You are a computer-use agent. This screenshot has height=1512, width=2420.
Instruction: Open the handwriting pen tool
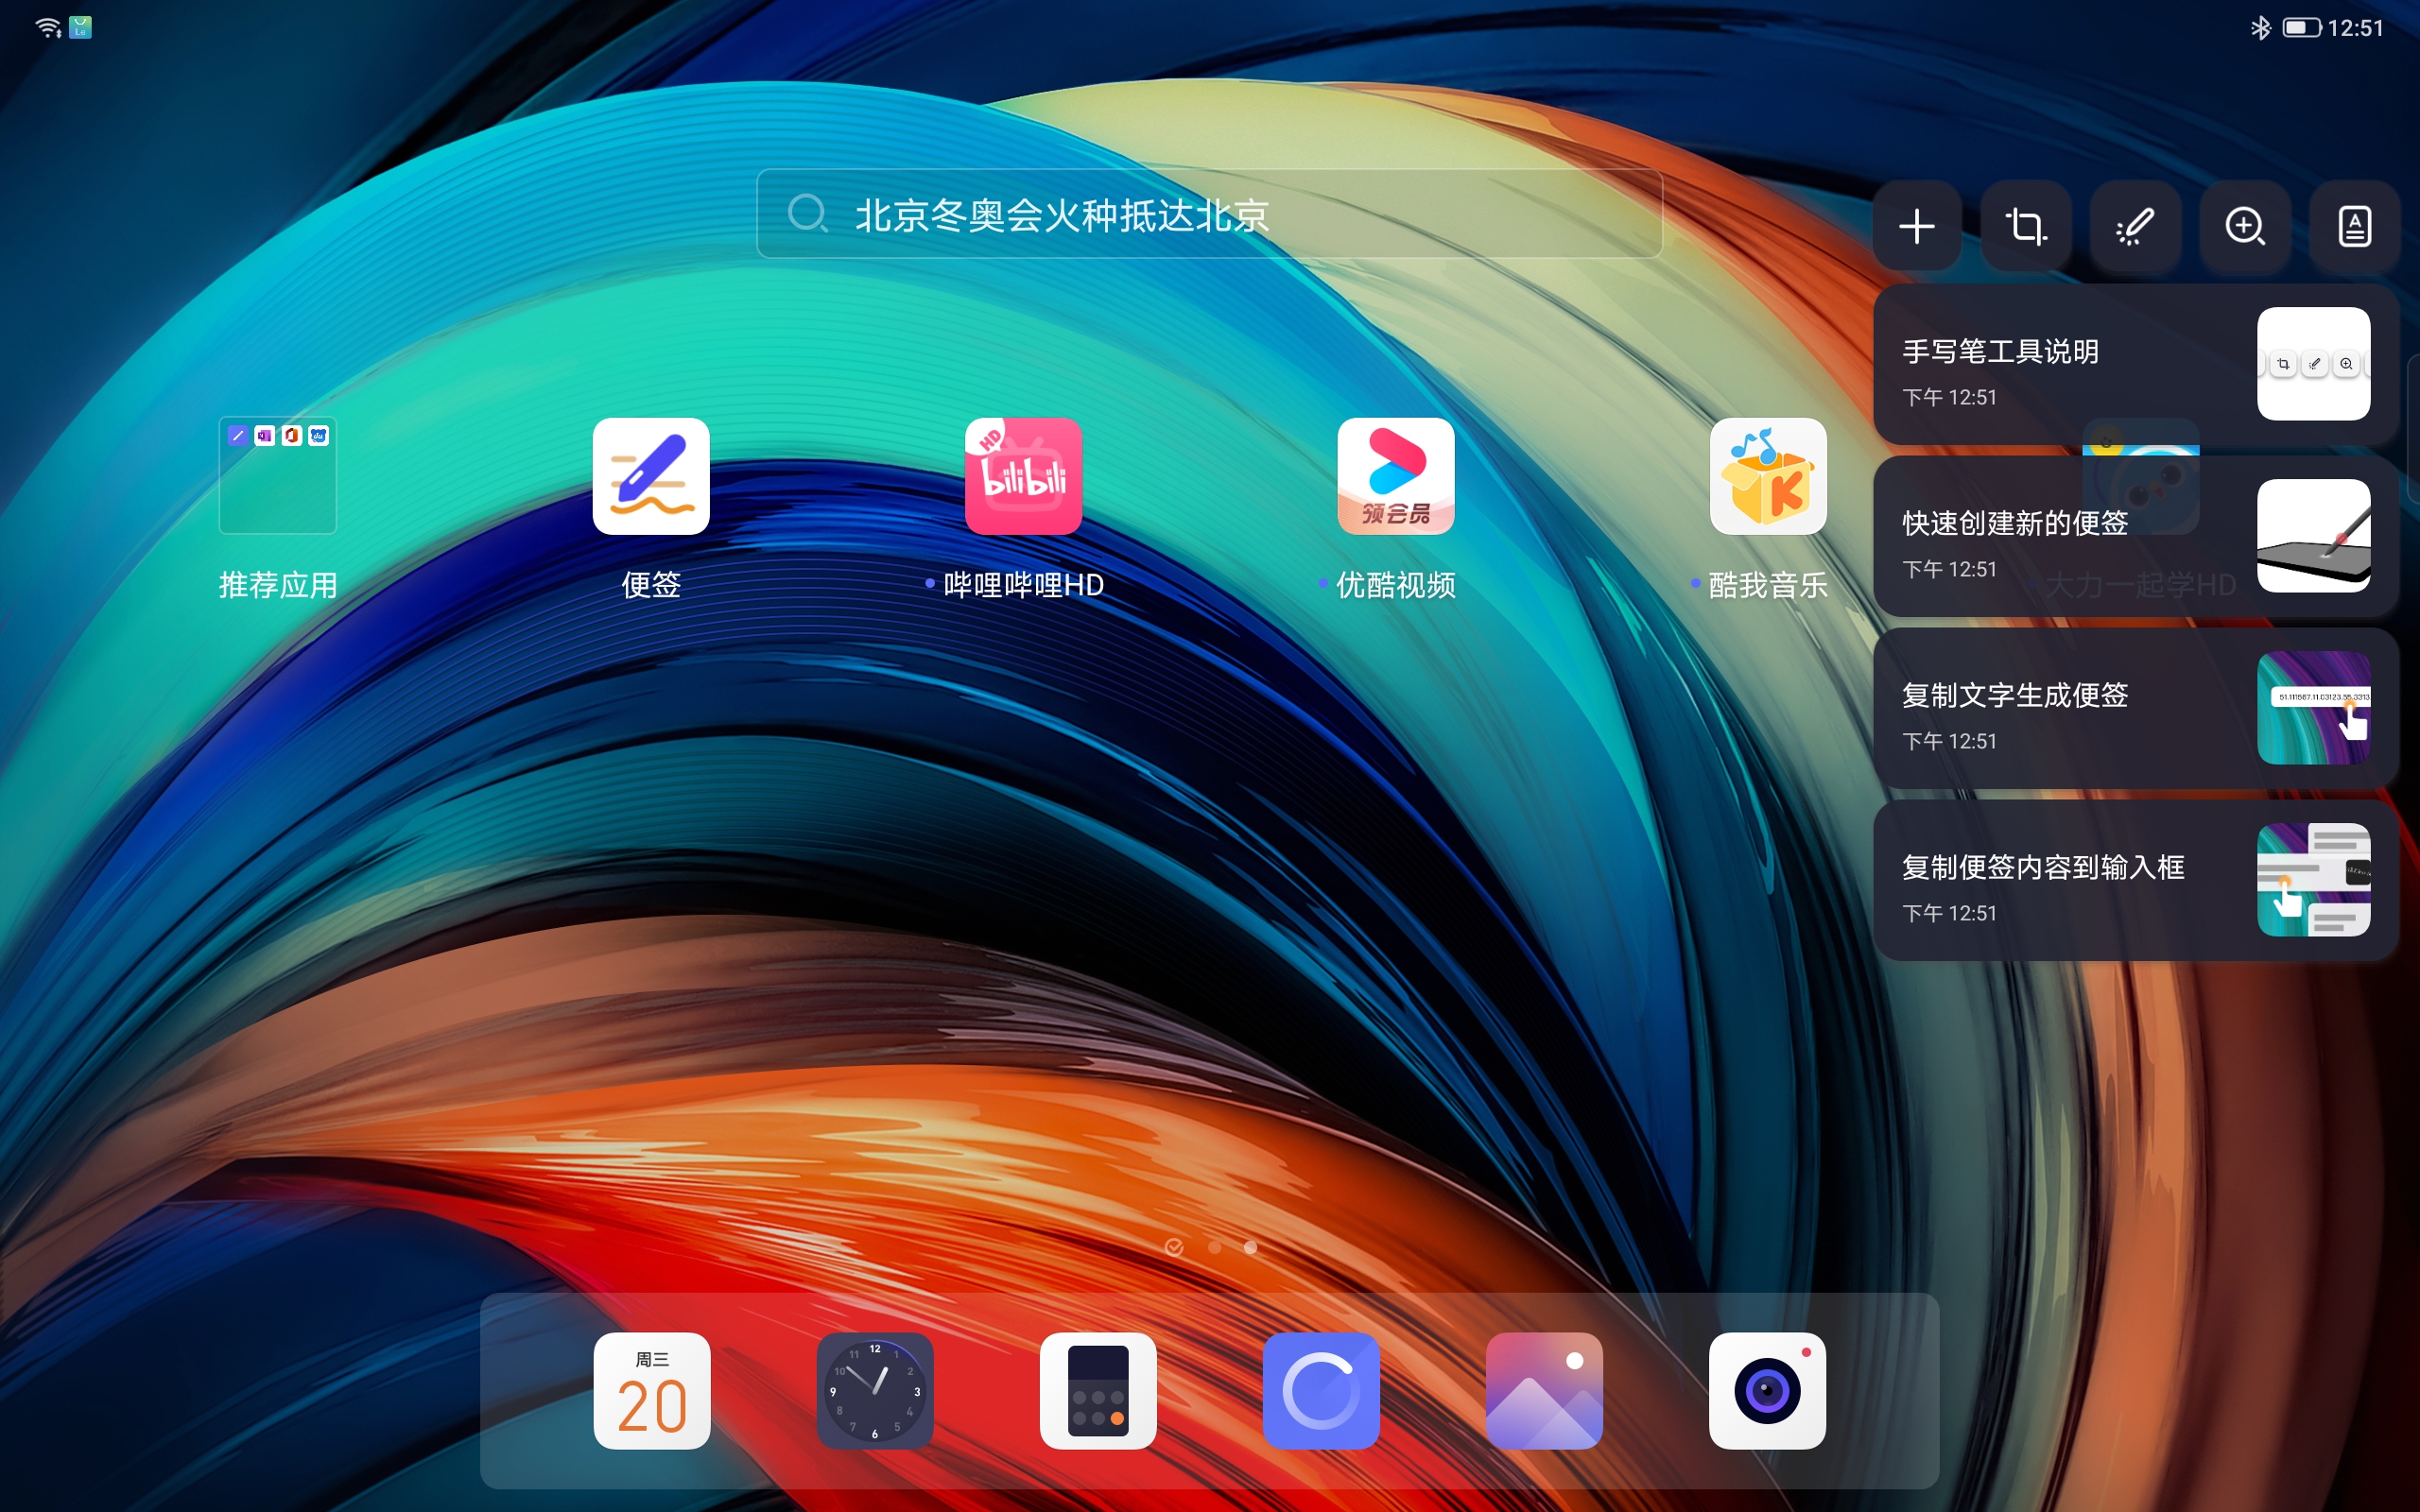point(2135,226)
